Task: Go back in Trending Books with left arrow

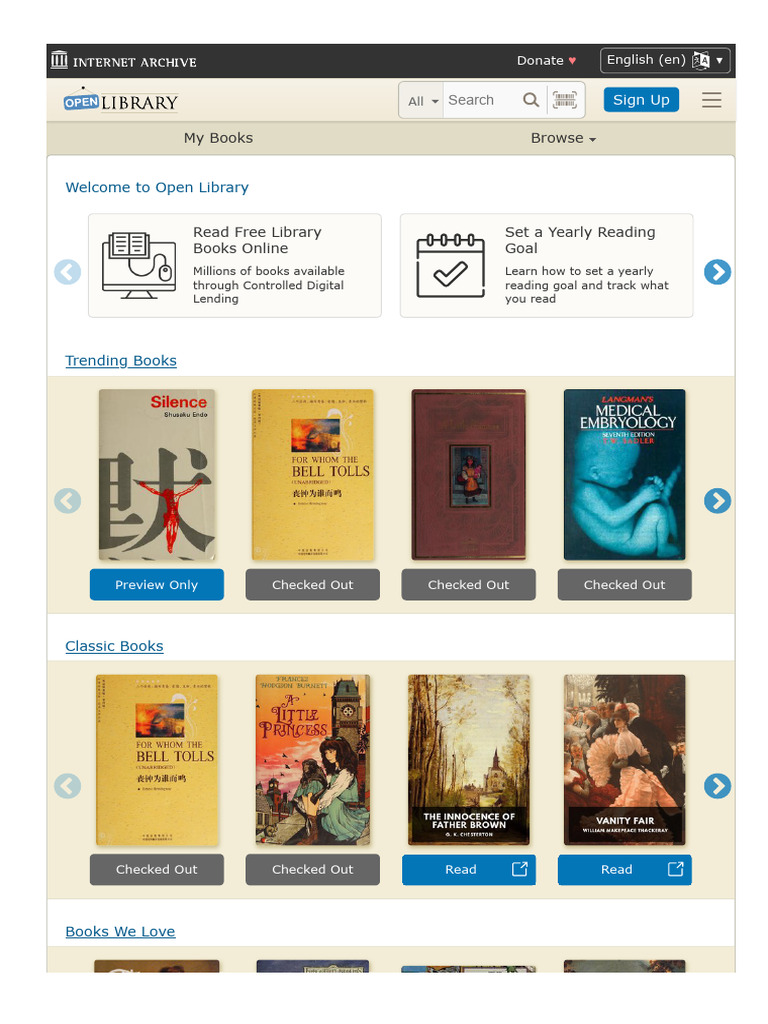Action: click(67, 501)
